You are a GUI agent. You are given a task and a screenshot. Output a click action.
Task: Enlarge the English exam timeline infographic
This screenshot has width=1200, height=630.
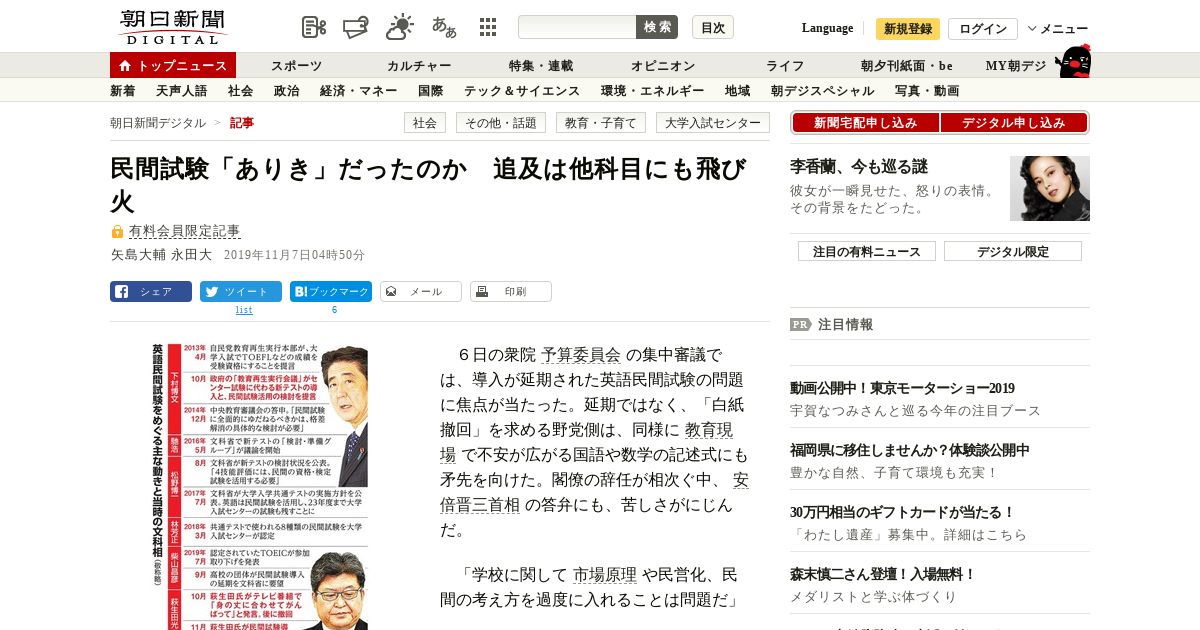click(x=259, y=487)
